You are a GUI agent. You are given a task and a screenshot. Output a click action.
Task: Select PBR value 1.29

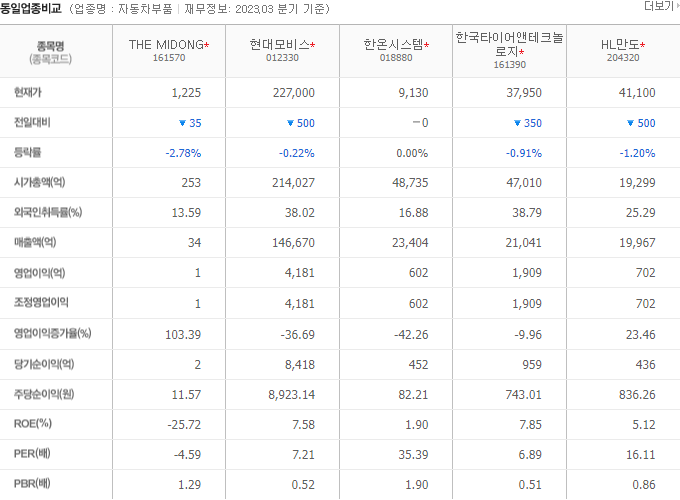[x=190, y=484]
